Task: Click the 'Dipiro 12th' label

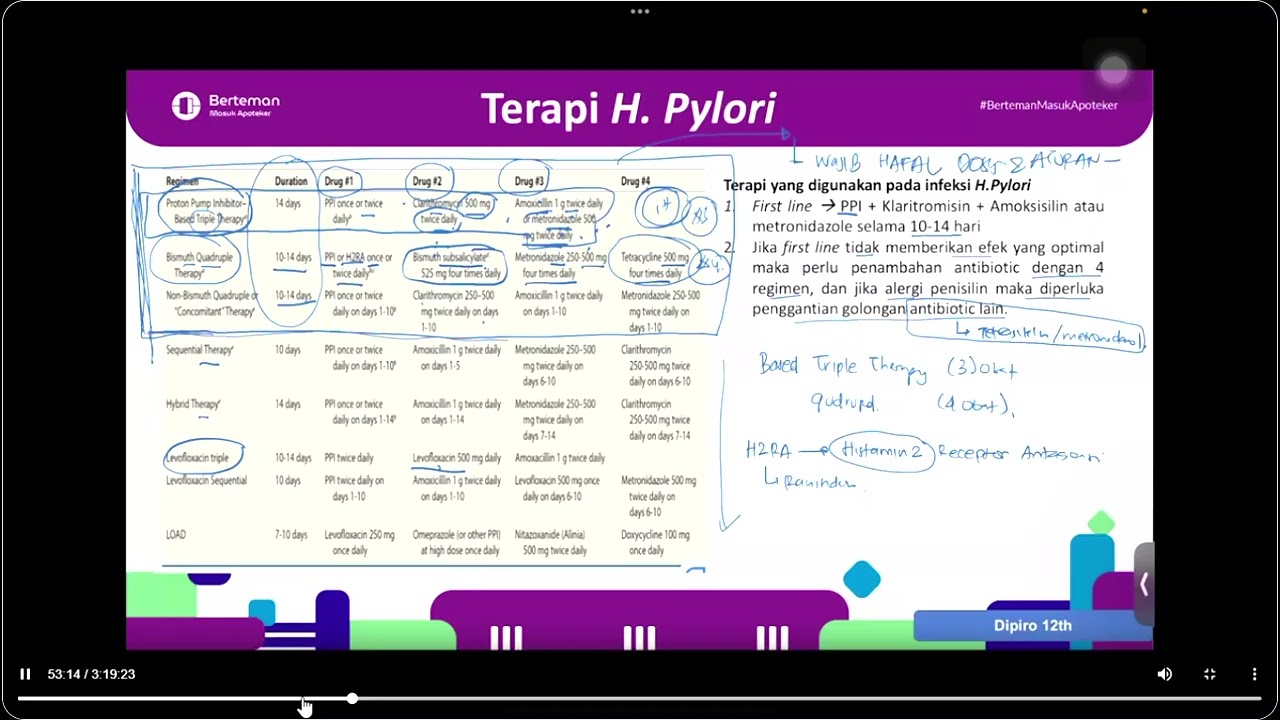Action: pyautogui.click(x=1032, y=626)
